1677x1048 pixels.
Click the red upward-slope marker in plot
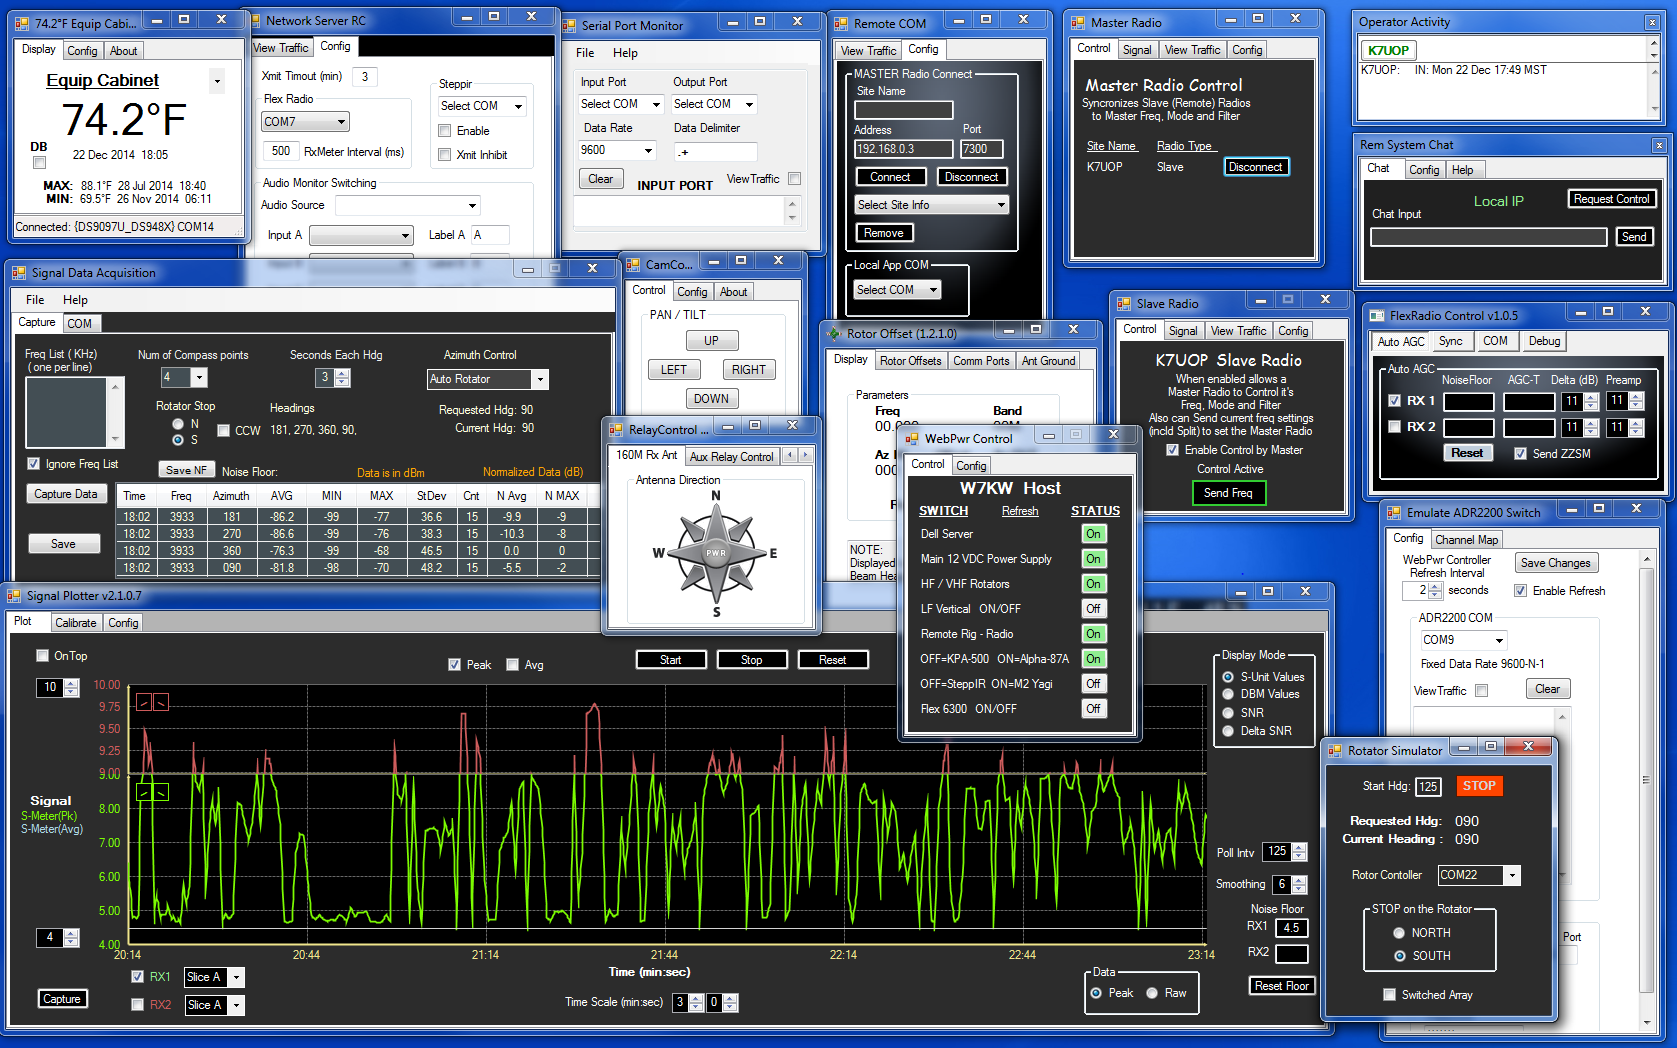tap(143, 703)
